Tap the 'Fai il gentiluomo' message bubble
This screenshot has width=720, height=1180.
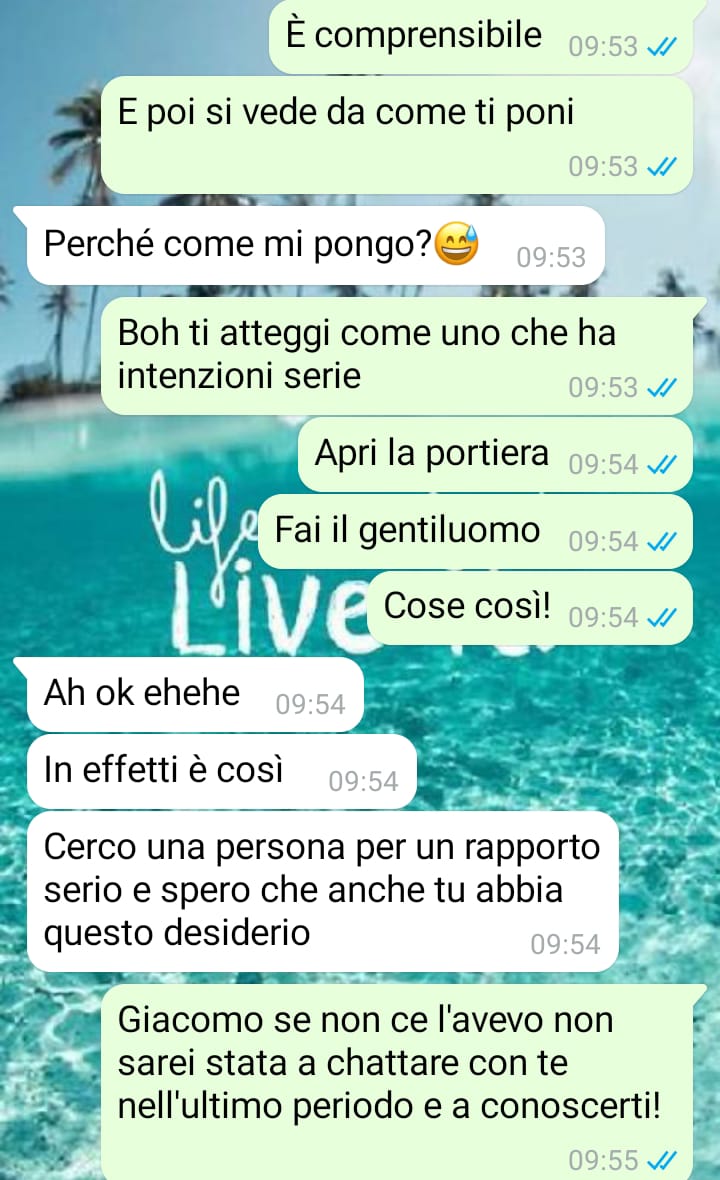tap(475, 531)
